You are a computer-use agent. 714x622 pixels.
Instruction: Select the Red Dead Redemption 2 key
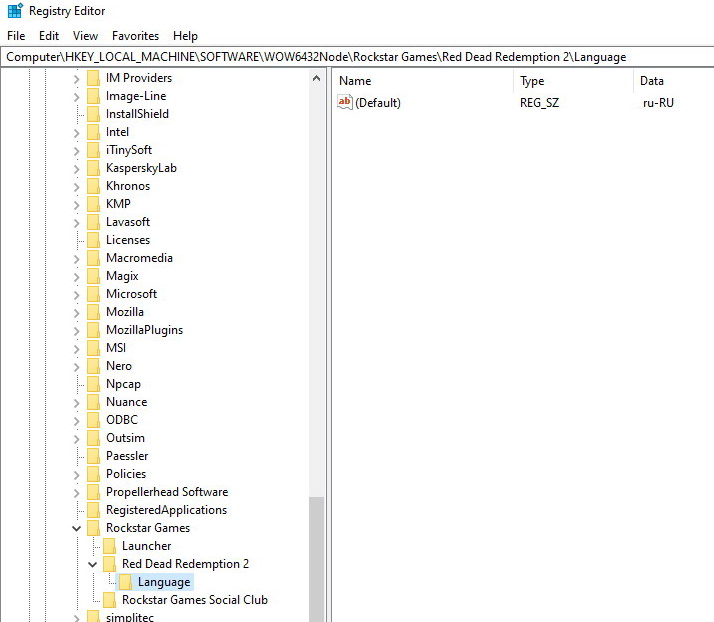click(x=185, y=564)
